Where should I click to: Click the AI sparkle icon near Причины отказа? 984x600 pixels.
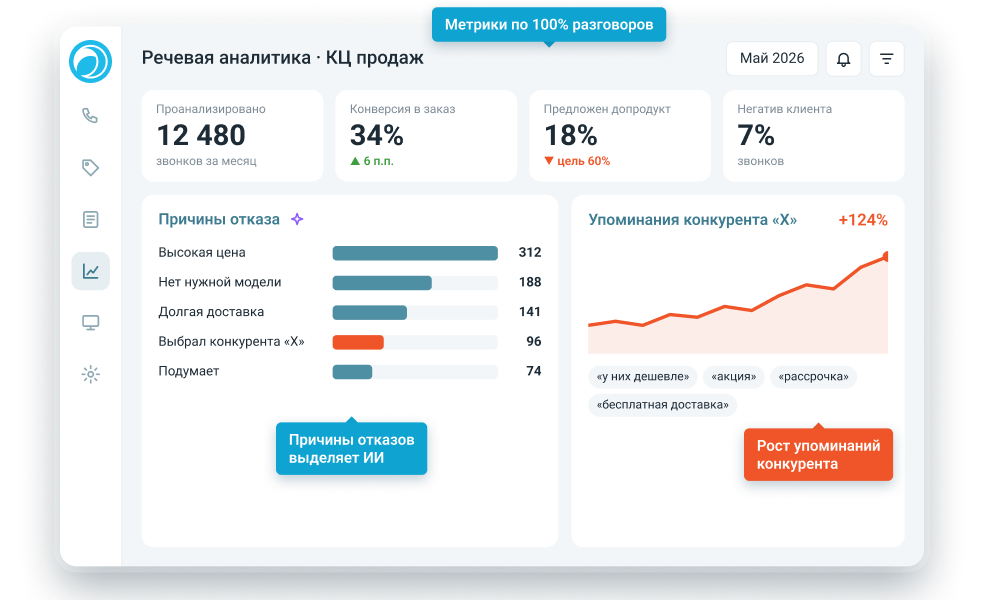click(297, 219)
